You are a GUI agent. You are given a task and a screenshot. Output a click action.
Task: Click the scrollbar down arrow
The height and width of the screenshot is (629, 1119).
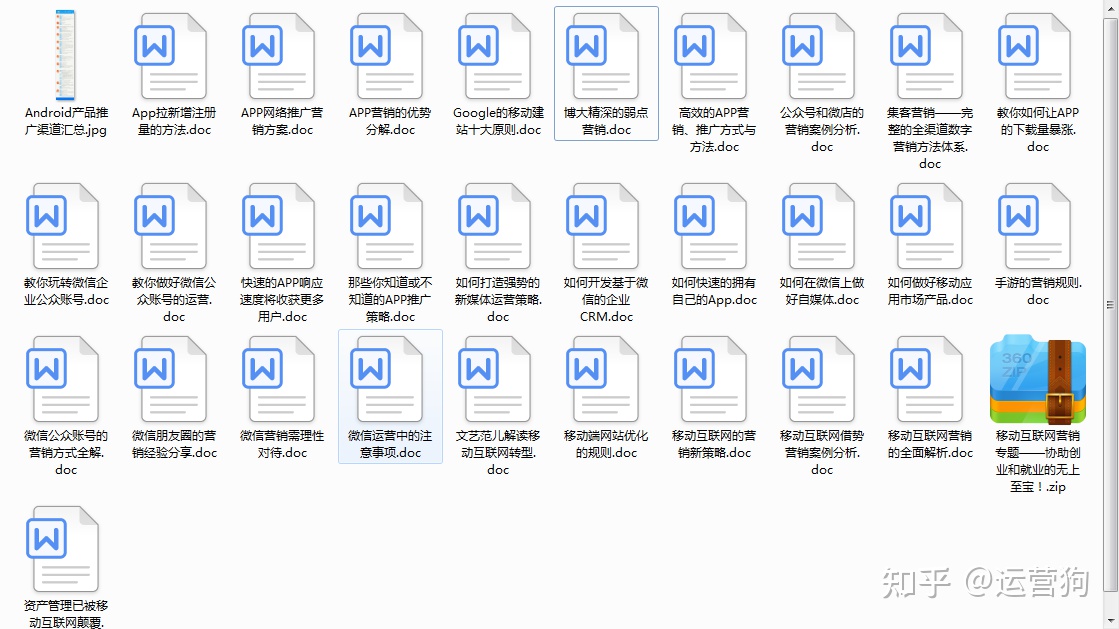(x=1110, y=621)
